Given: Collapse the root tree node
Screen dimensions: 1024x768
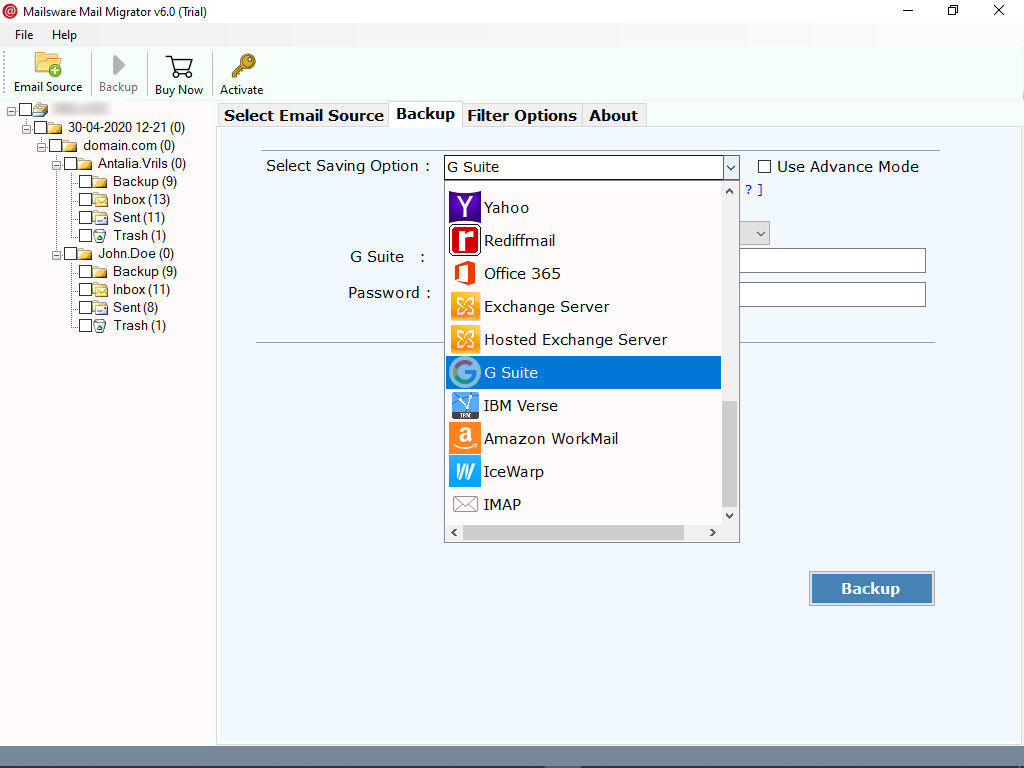Looking at the screenshot, I should (x=11, y=111).
